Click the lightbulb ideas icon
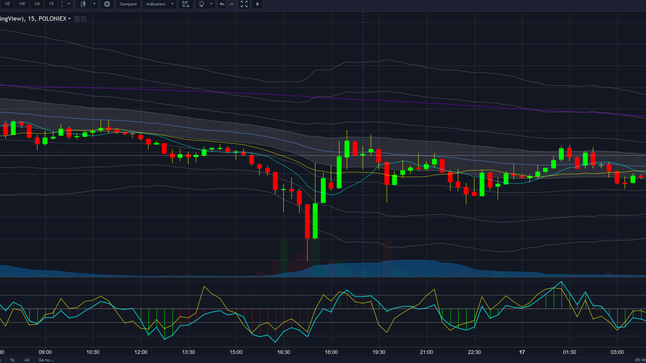This screenshot has height=363, width=646. [x=201, y=4]
